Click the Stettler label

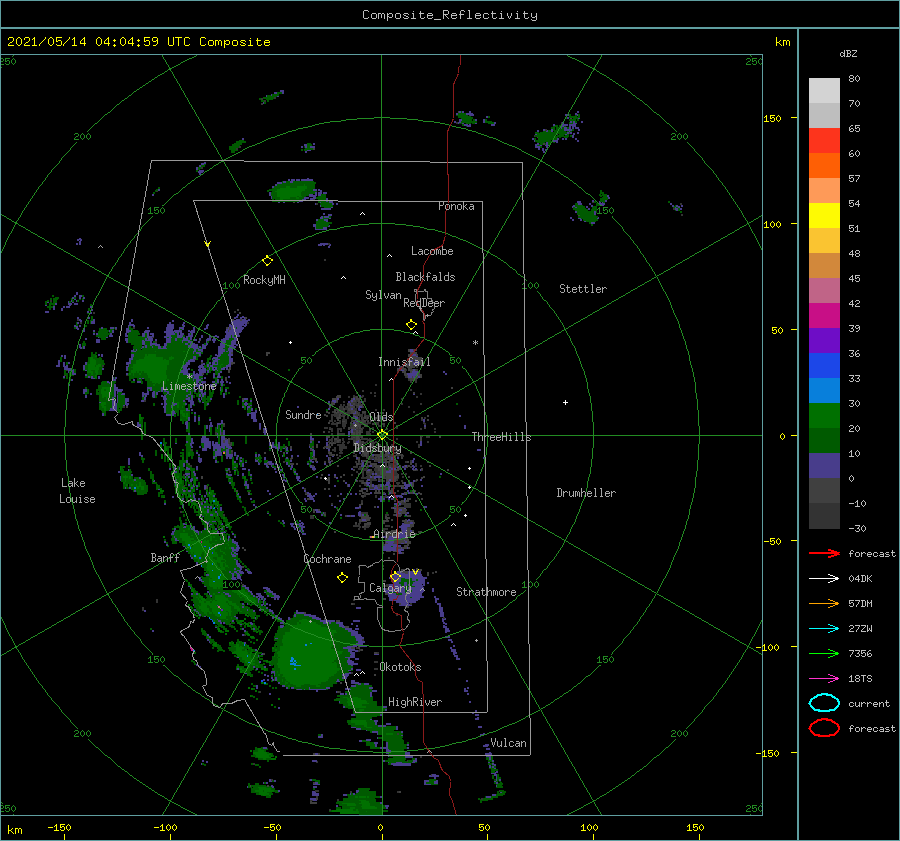583,289
